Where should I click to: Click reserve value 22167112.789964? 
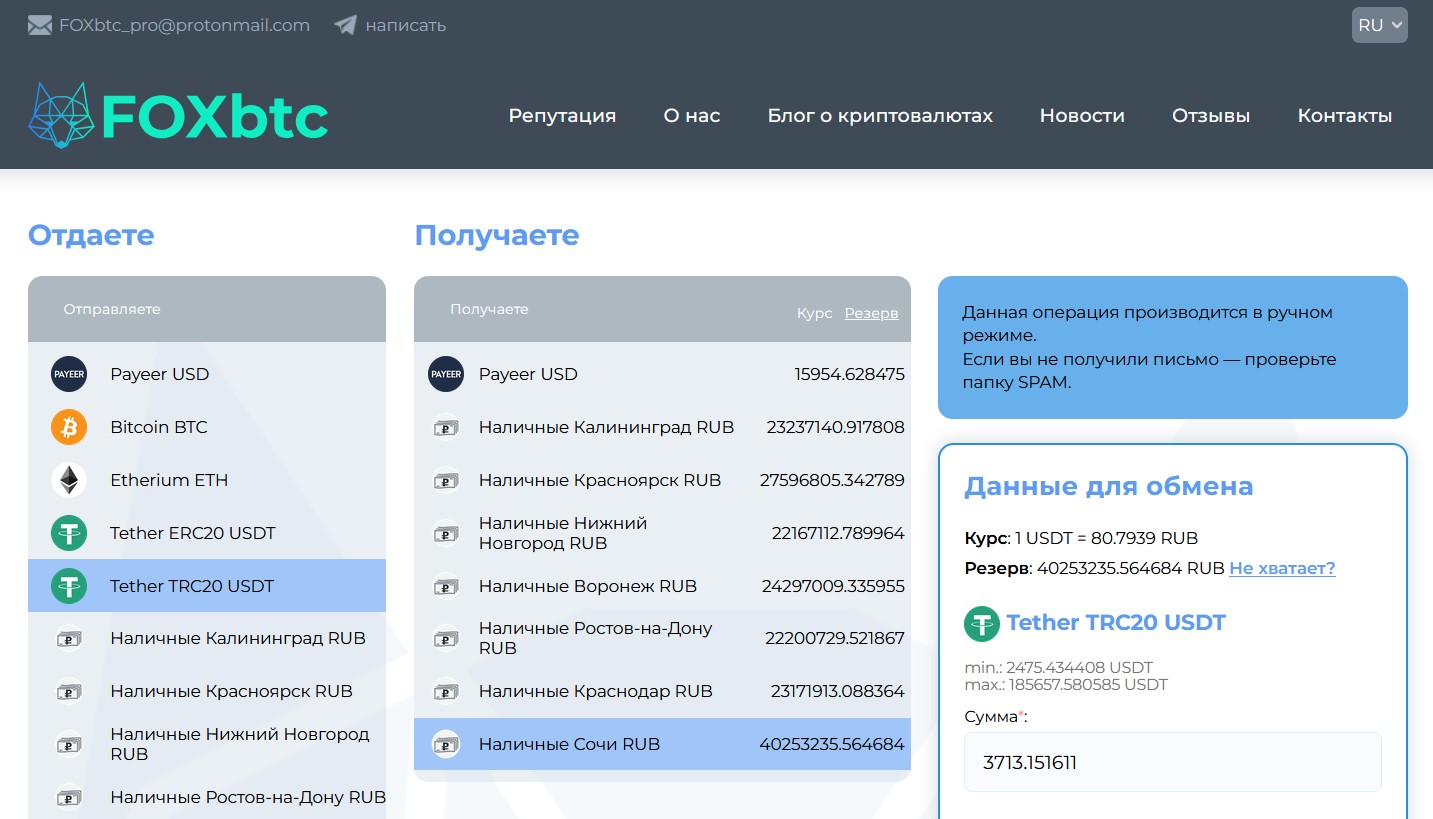click(838, 533)
